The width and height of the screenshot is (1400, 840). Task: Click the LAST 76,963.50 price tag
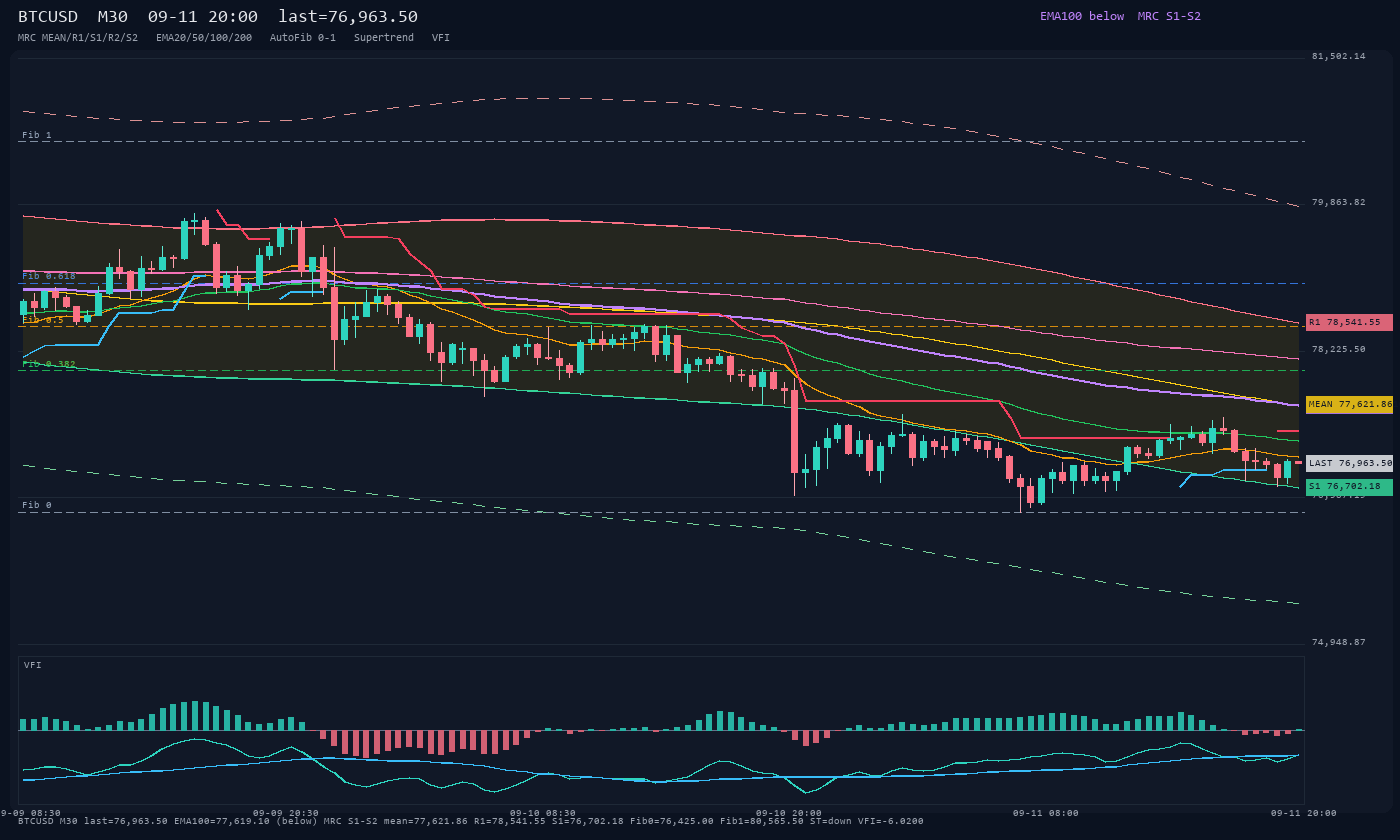point(1349,463)
